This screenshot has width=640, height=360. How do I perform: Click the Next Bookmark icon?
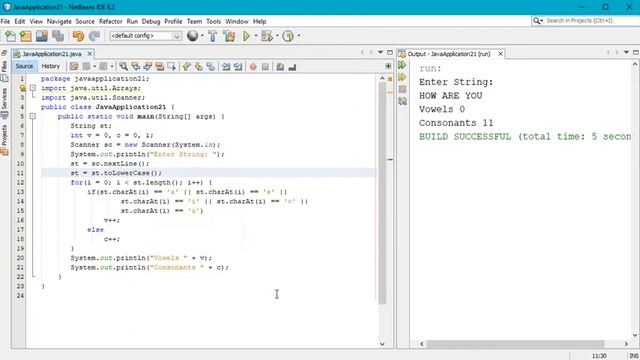(x=199, y=67)
